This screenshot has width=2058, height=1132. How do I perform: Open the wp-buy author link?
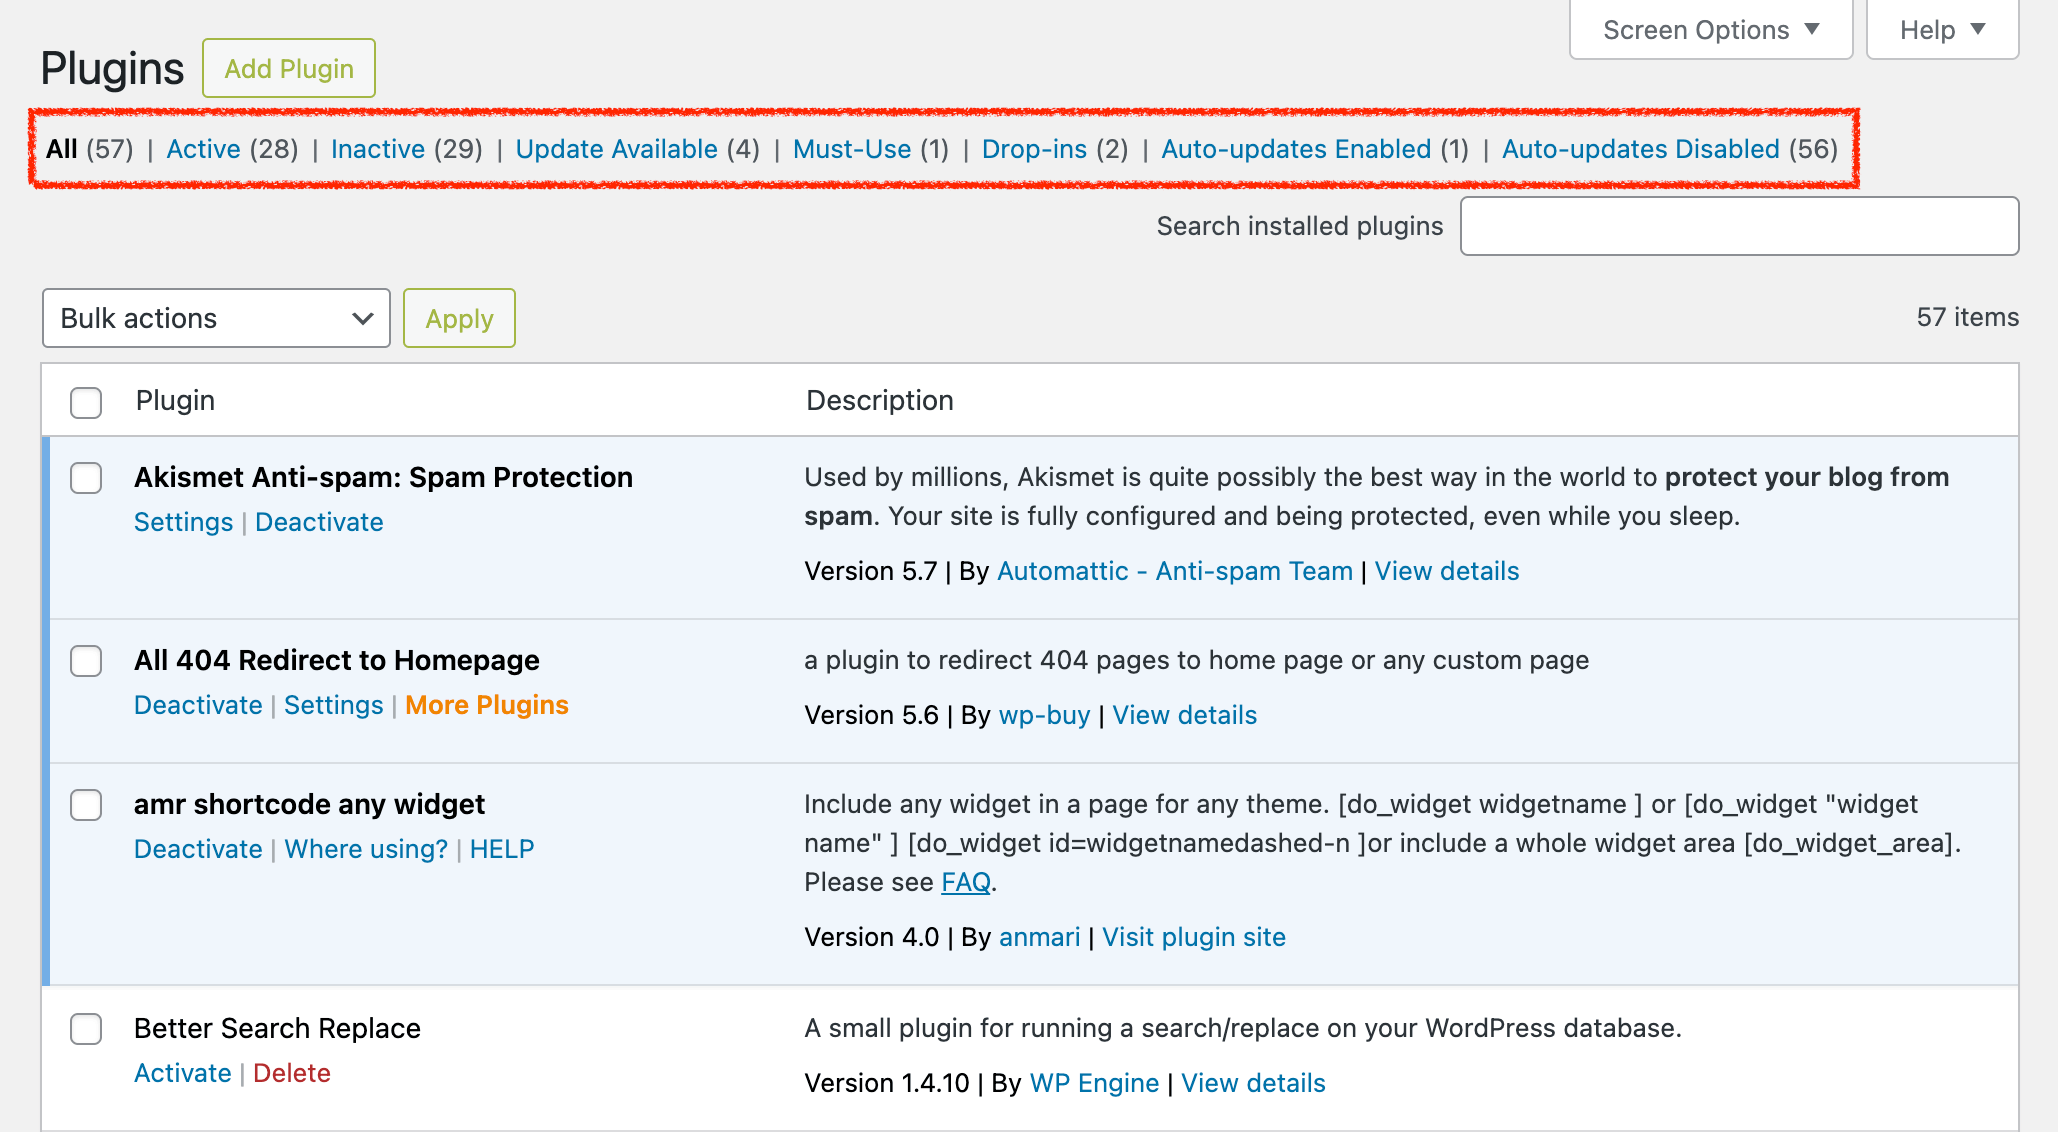point(1045,715)
